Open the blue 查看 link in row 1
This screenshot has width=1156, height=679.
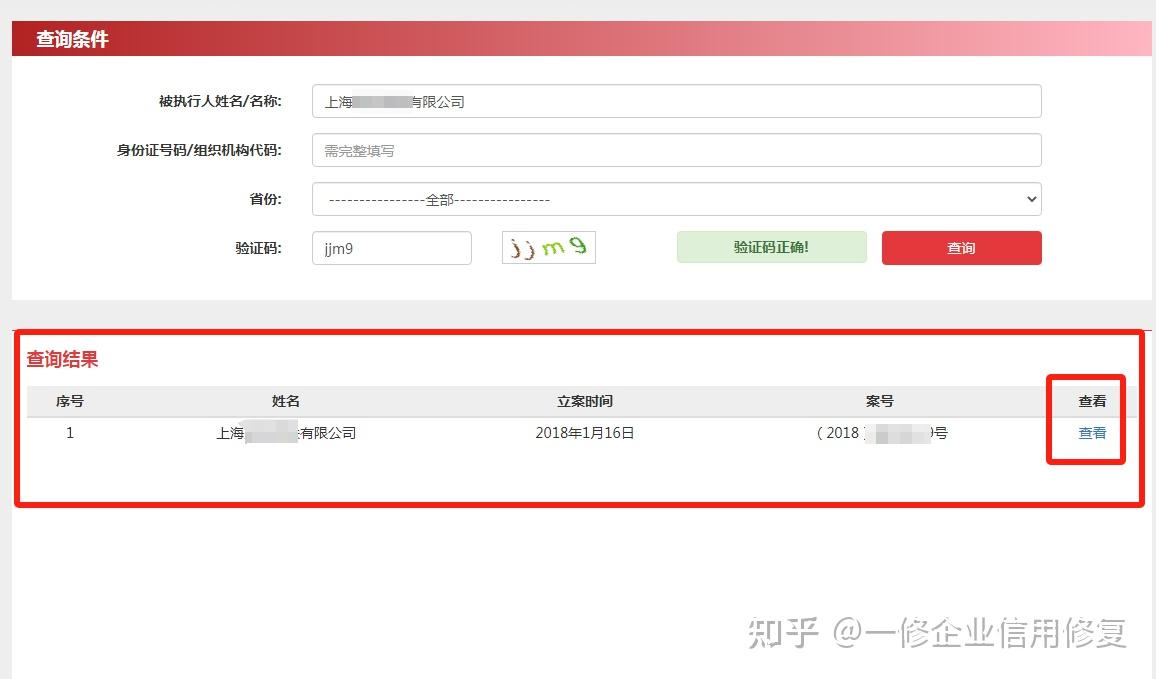(x=1092, y=433)
